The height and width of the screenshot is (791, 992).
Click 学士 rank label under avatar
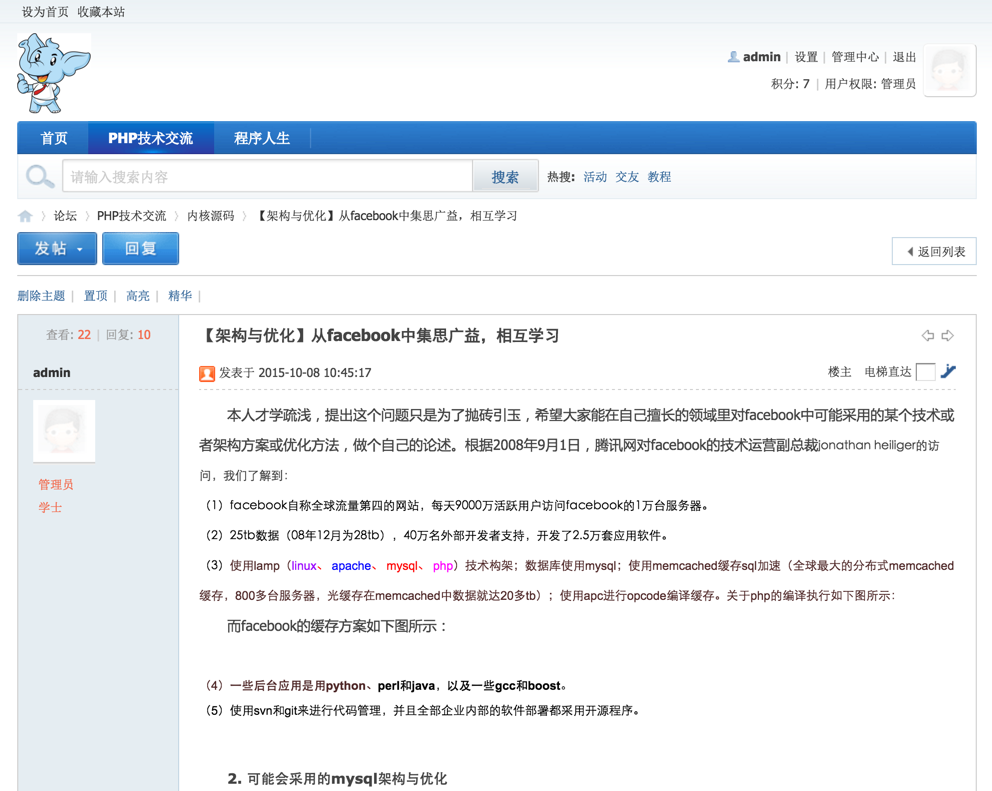[x=50, y=508]
